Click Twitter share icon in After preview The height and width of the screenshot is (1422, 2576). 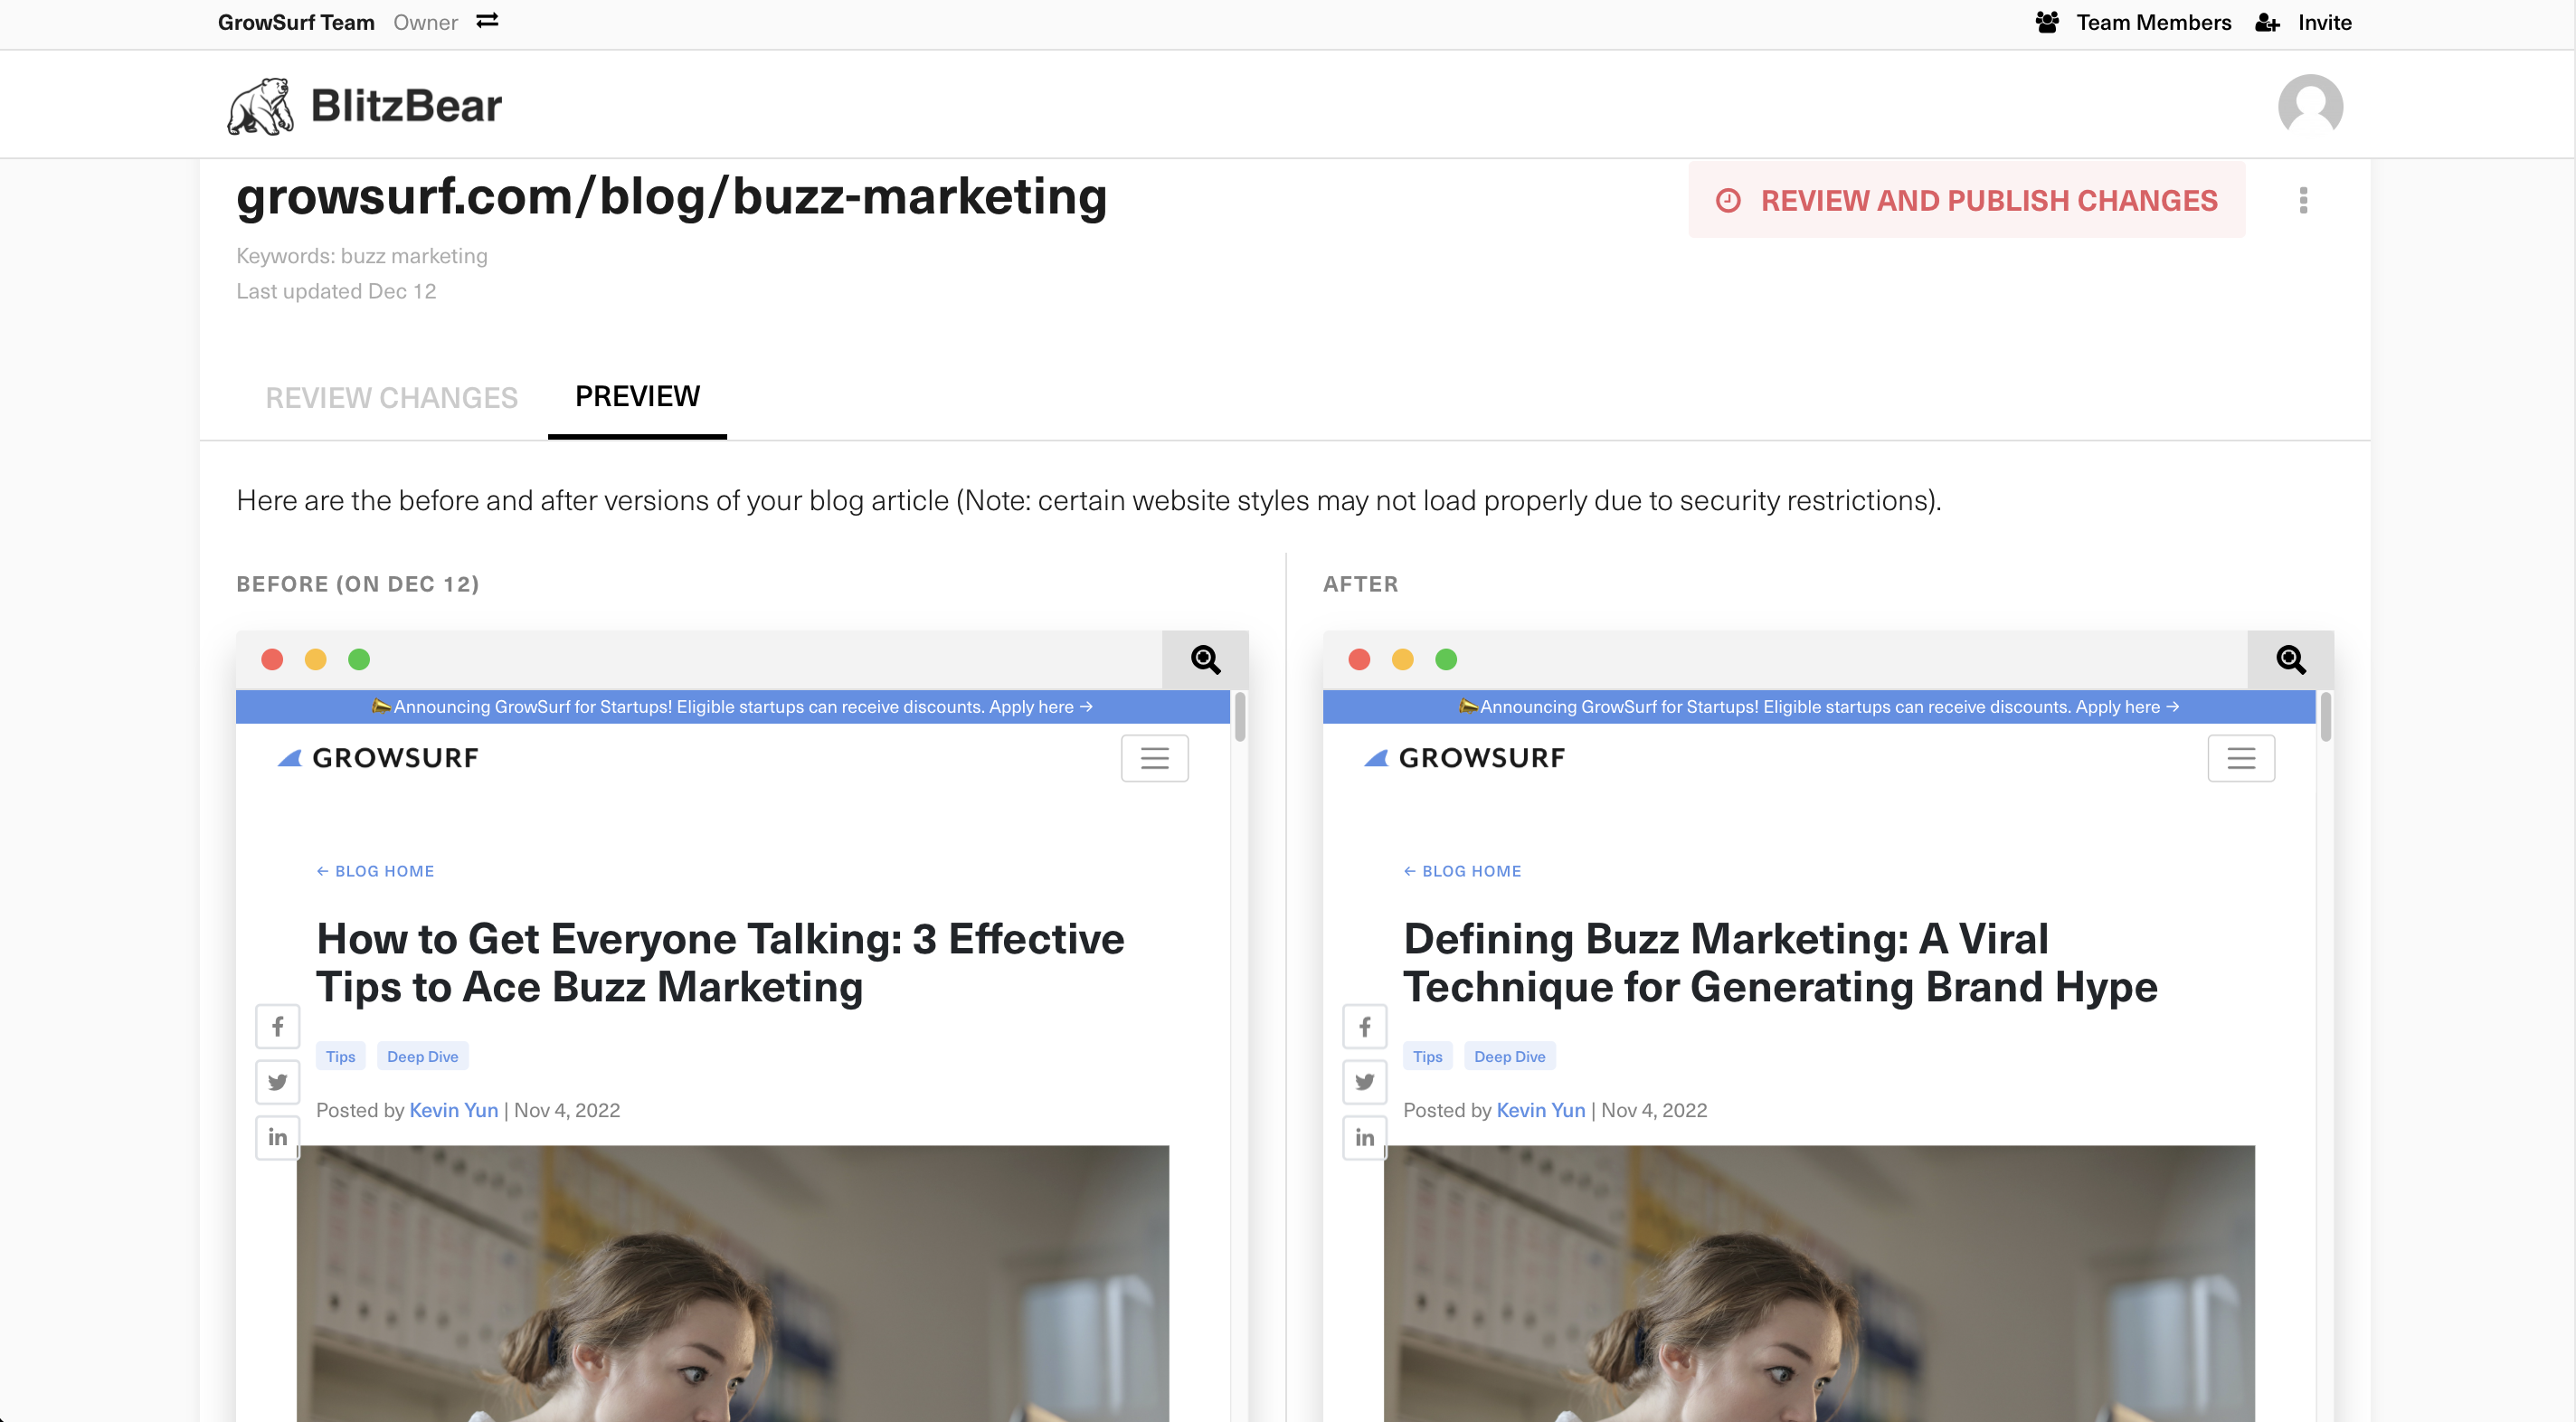(x=1364, y=1082)
